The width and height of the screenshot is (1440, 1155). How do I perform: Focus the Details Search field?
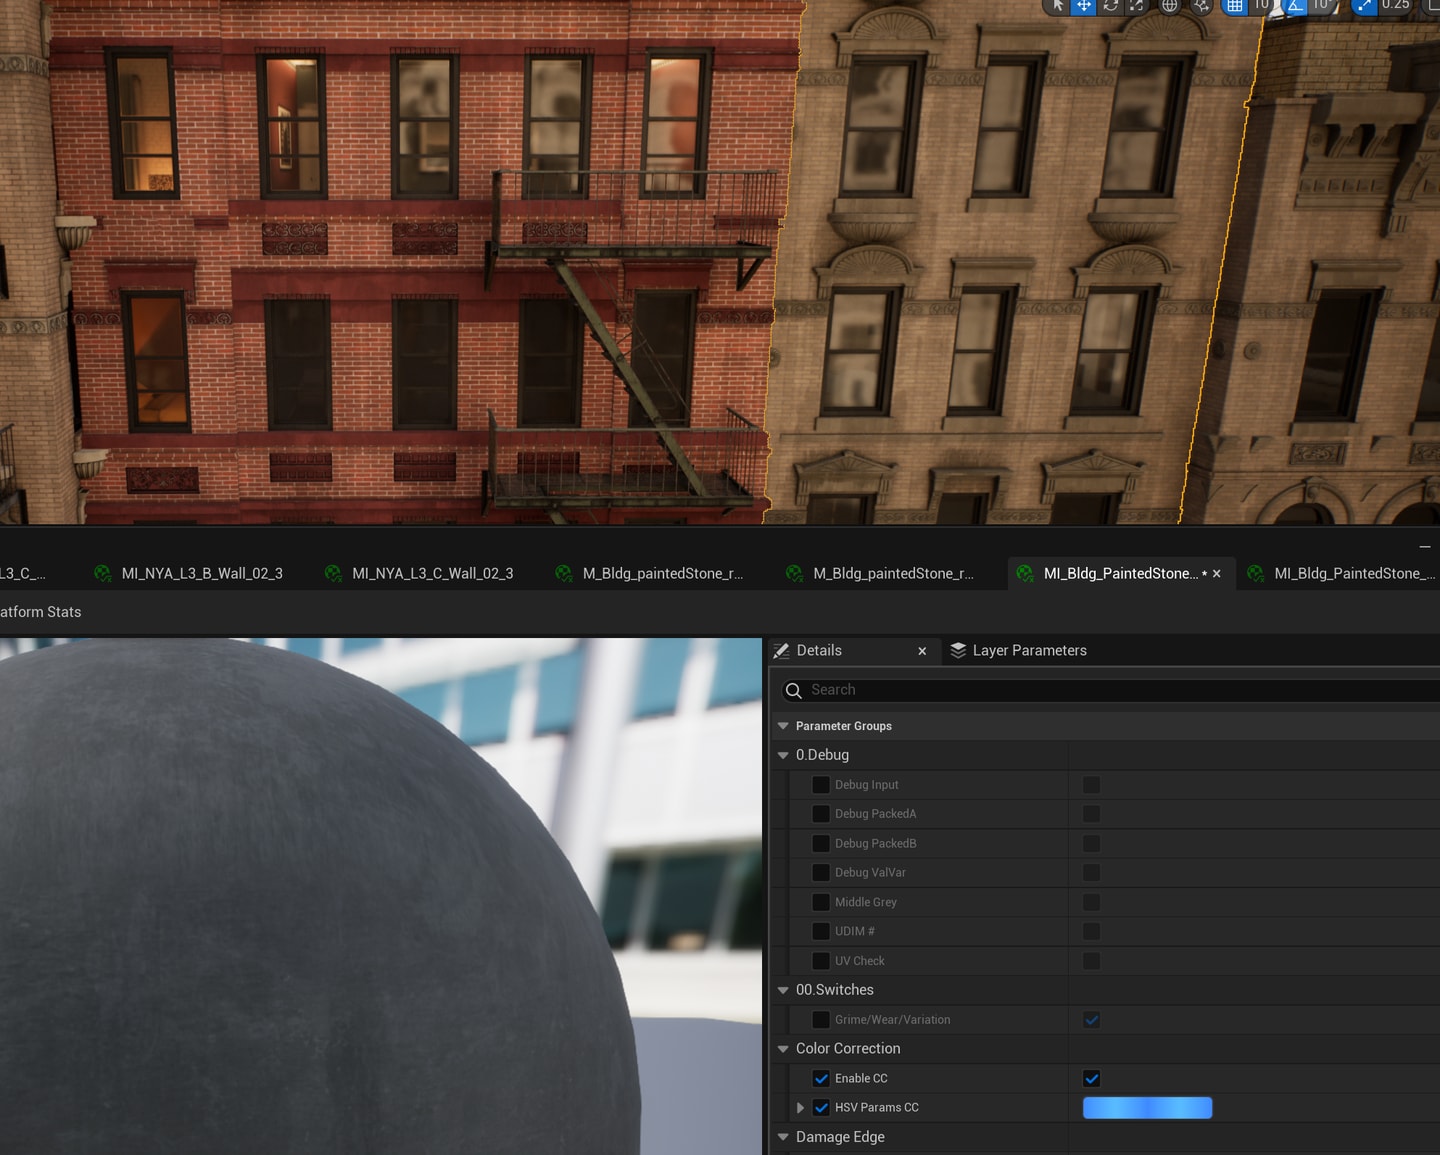[1110, 690]
